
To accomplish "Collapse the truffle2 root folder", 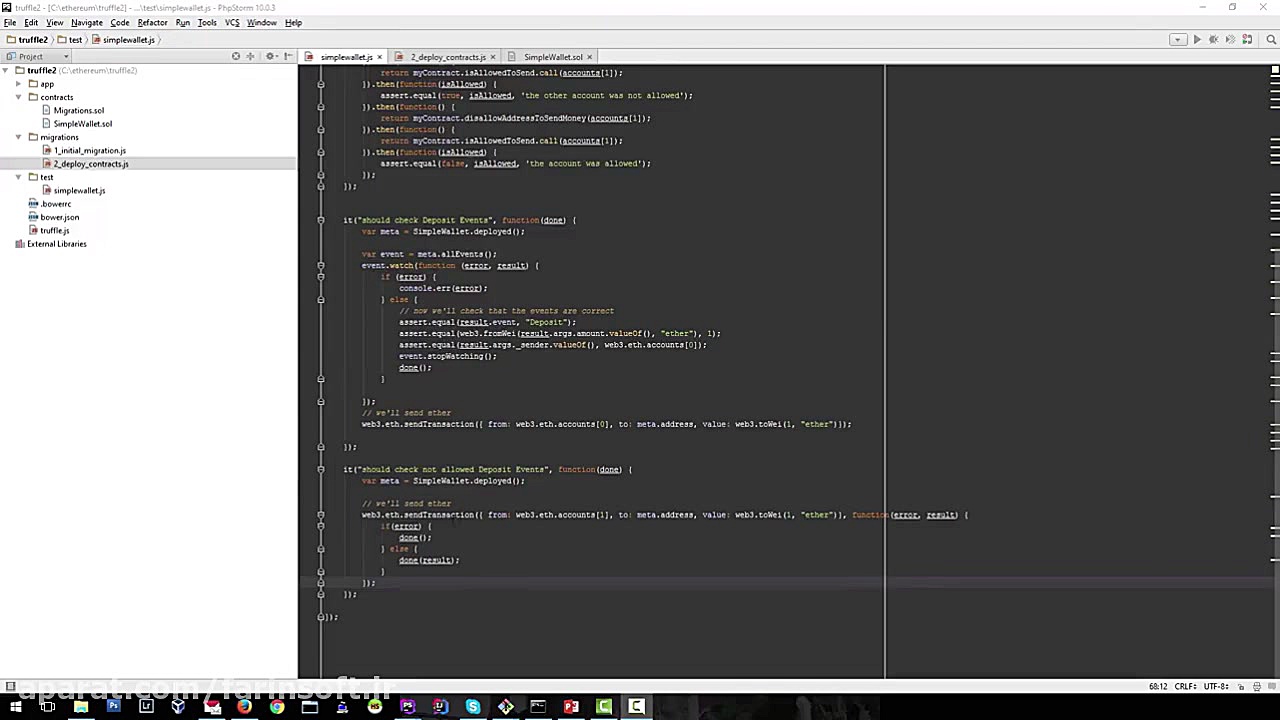I will 5,71.
